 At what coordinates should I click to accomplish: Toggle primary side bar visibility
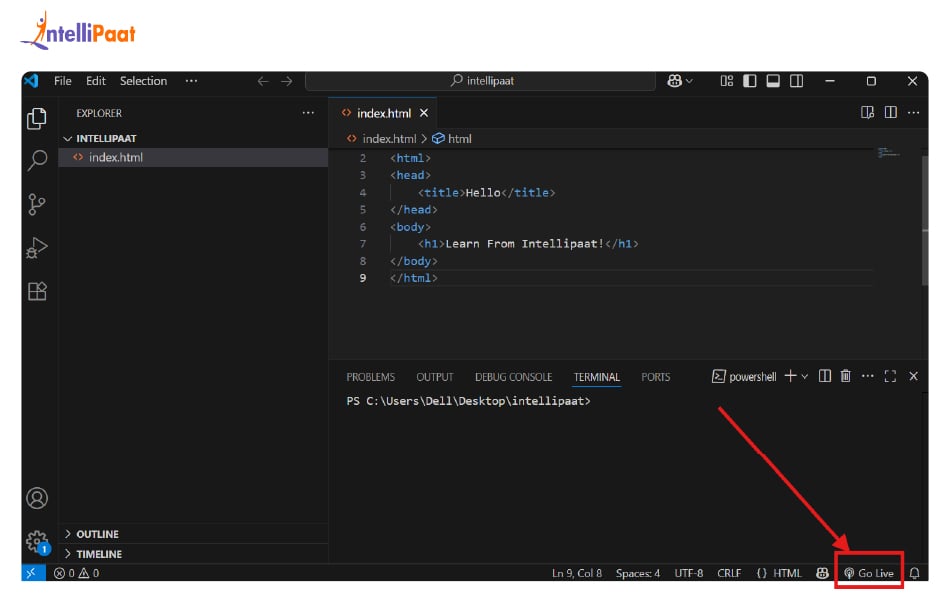pos(749,81)
